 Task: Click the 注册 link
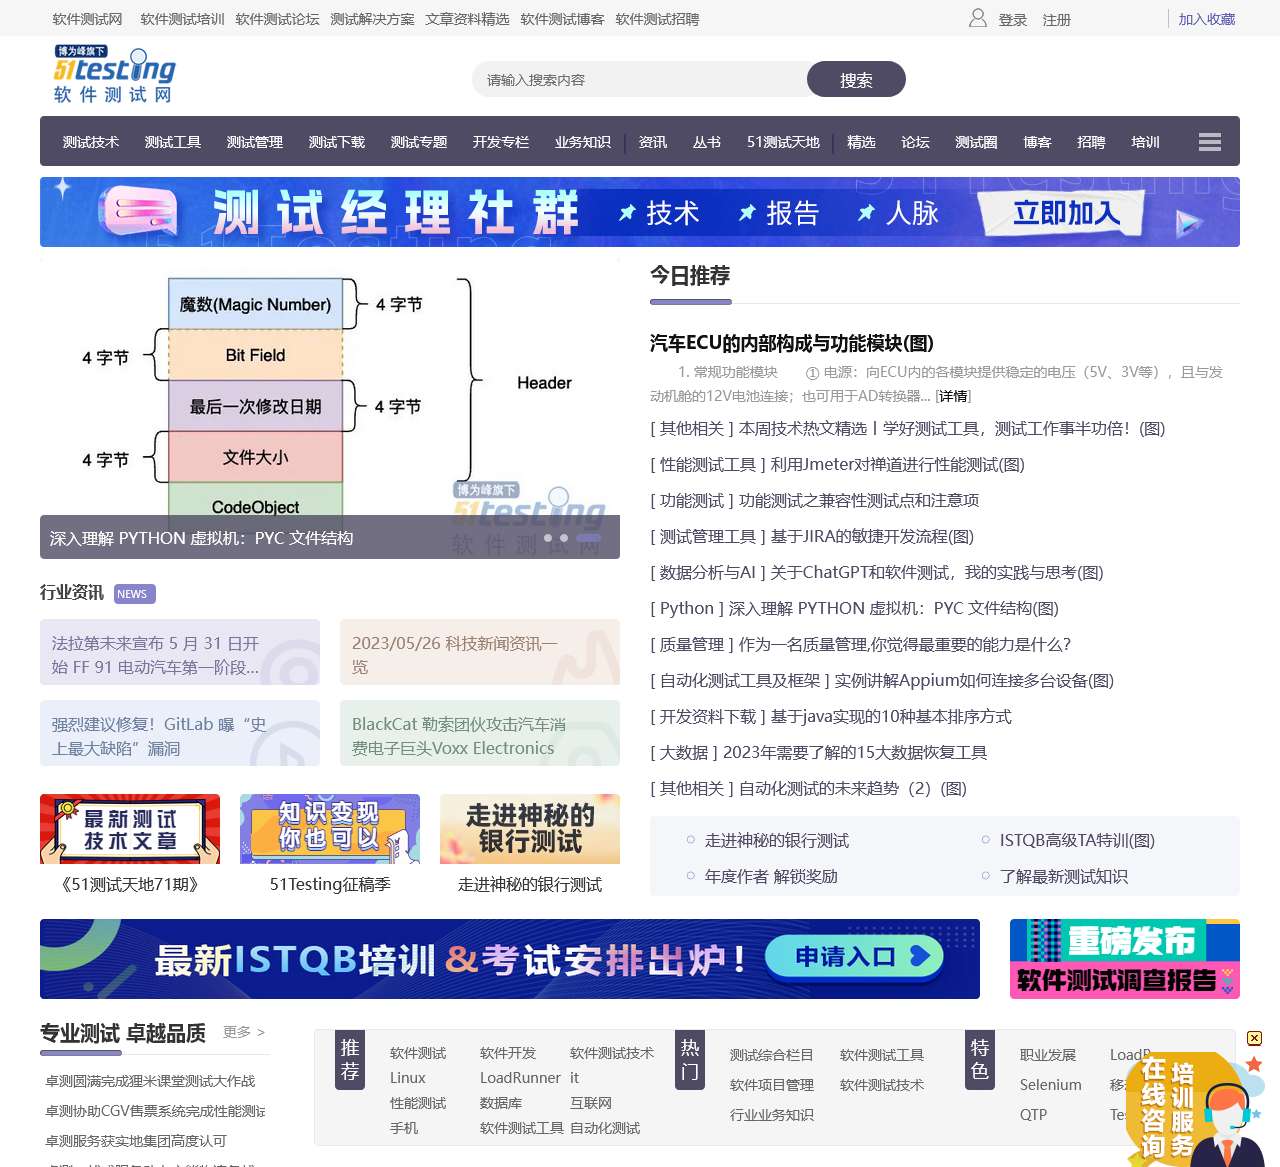(x=1057, y=20)
